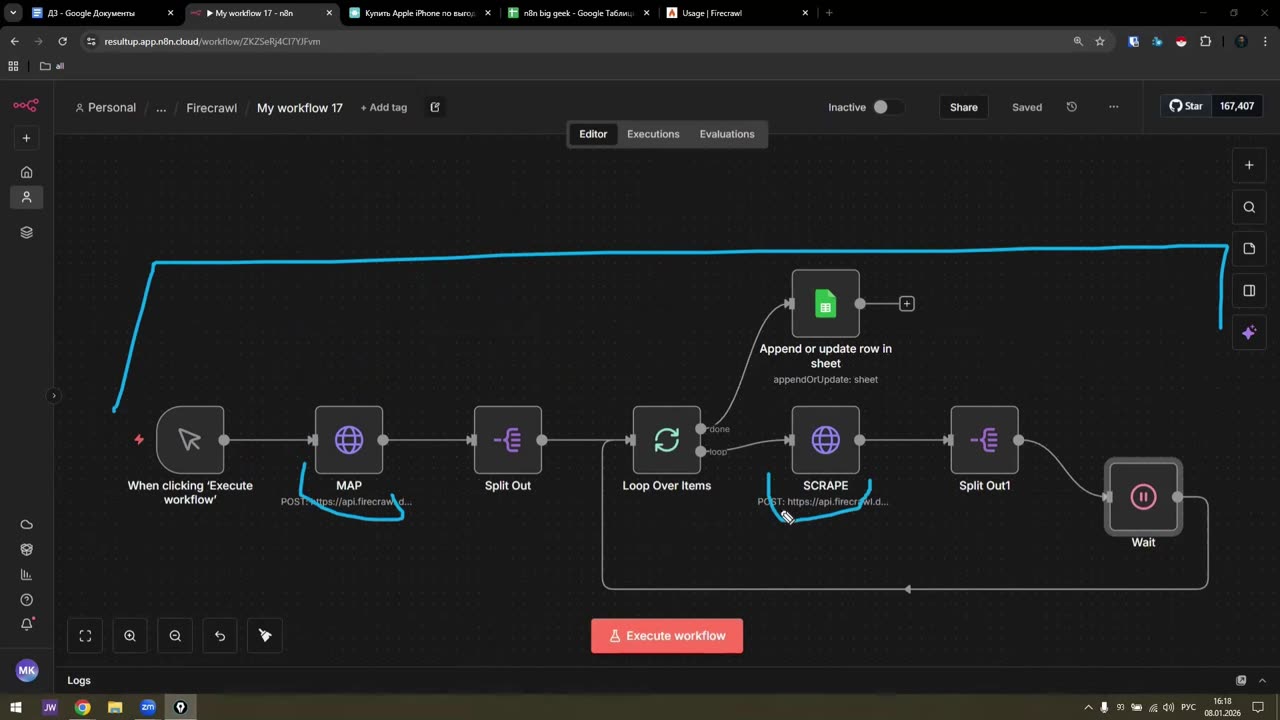1280x720 pixels.
Task: Open the Chrome tab search dropdown
Action: click(x=13, y=13)
